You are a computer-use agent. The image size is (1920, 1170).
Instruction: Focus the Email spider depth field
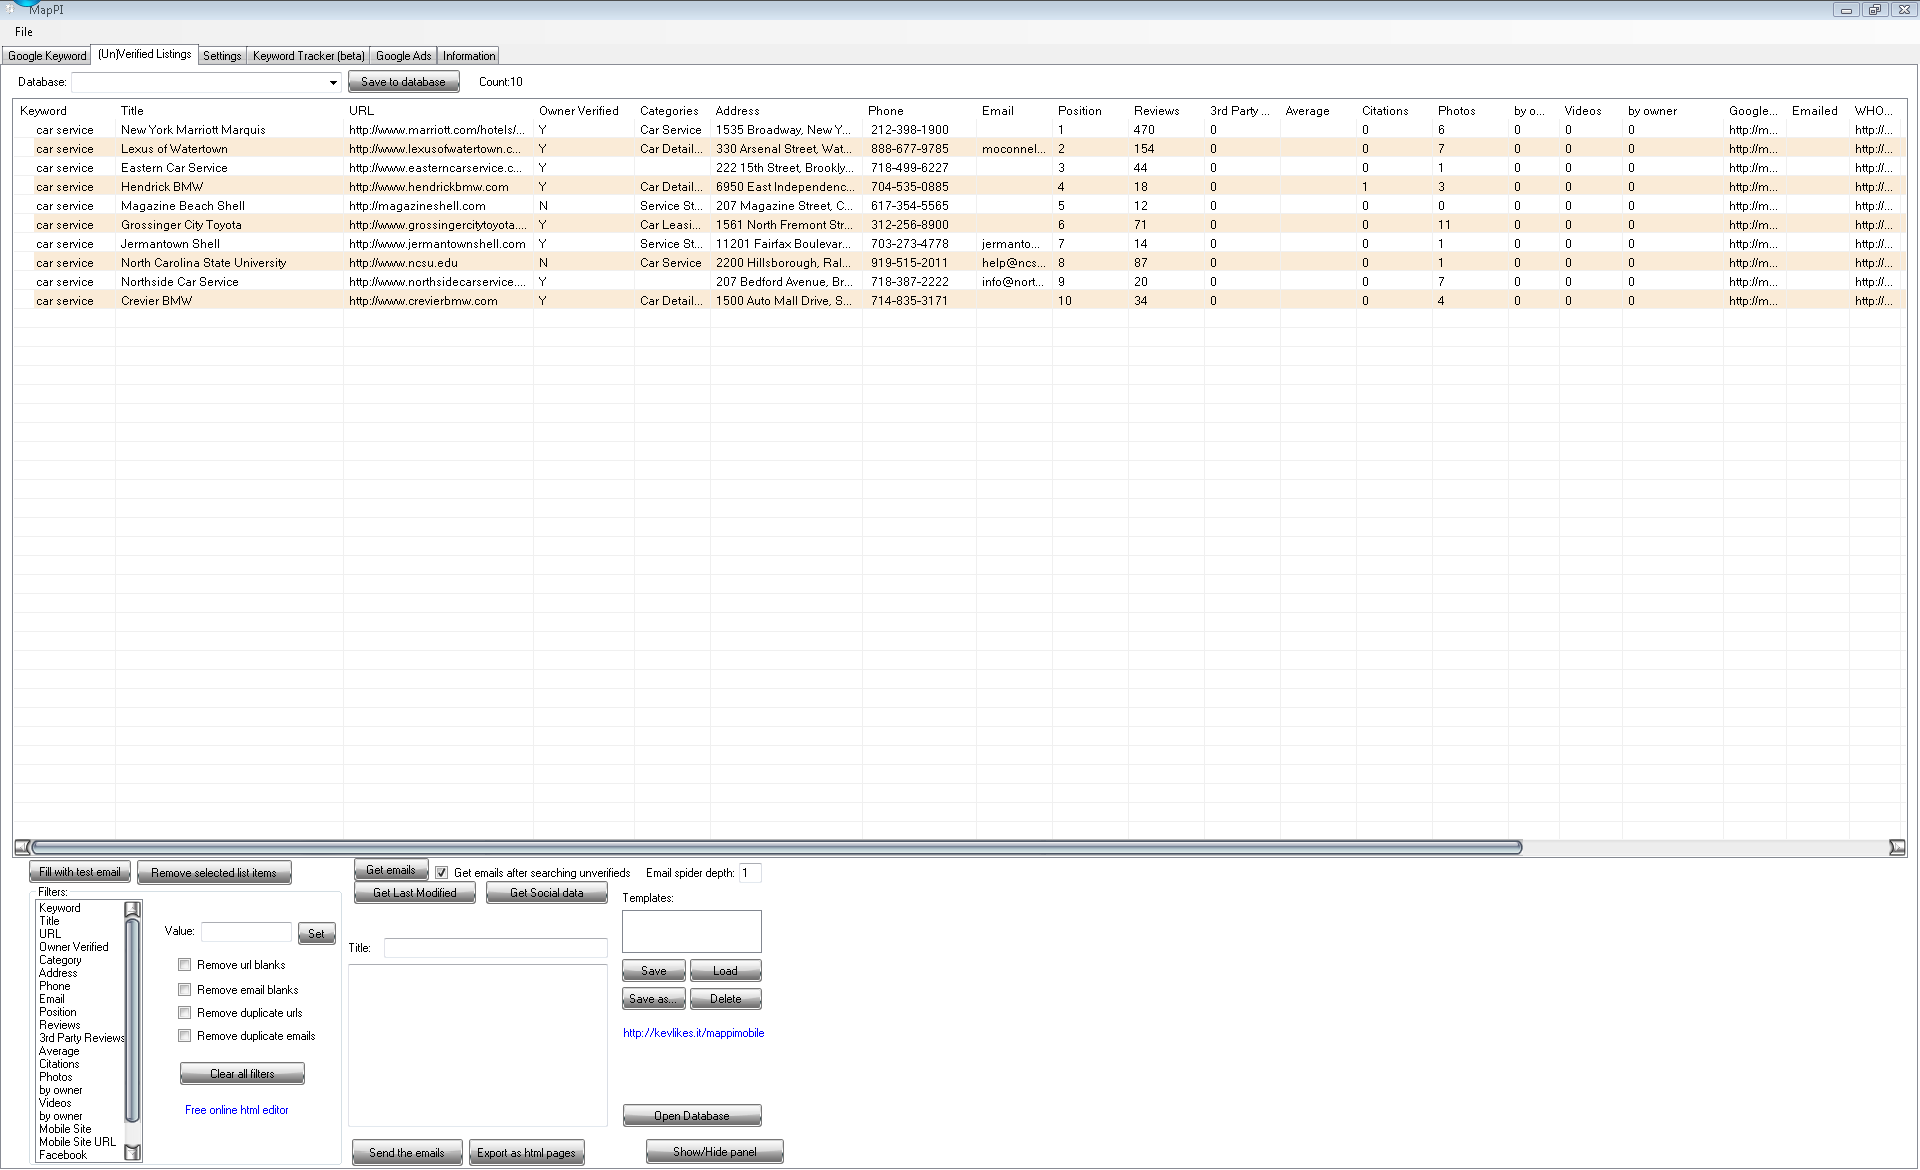[x=750, y=873]
